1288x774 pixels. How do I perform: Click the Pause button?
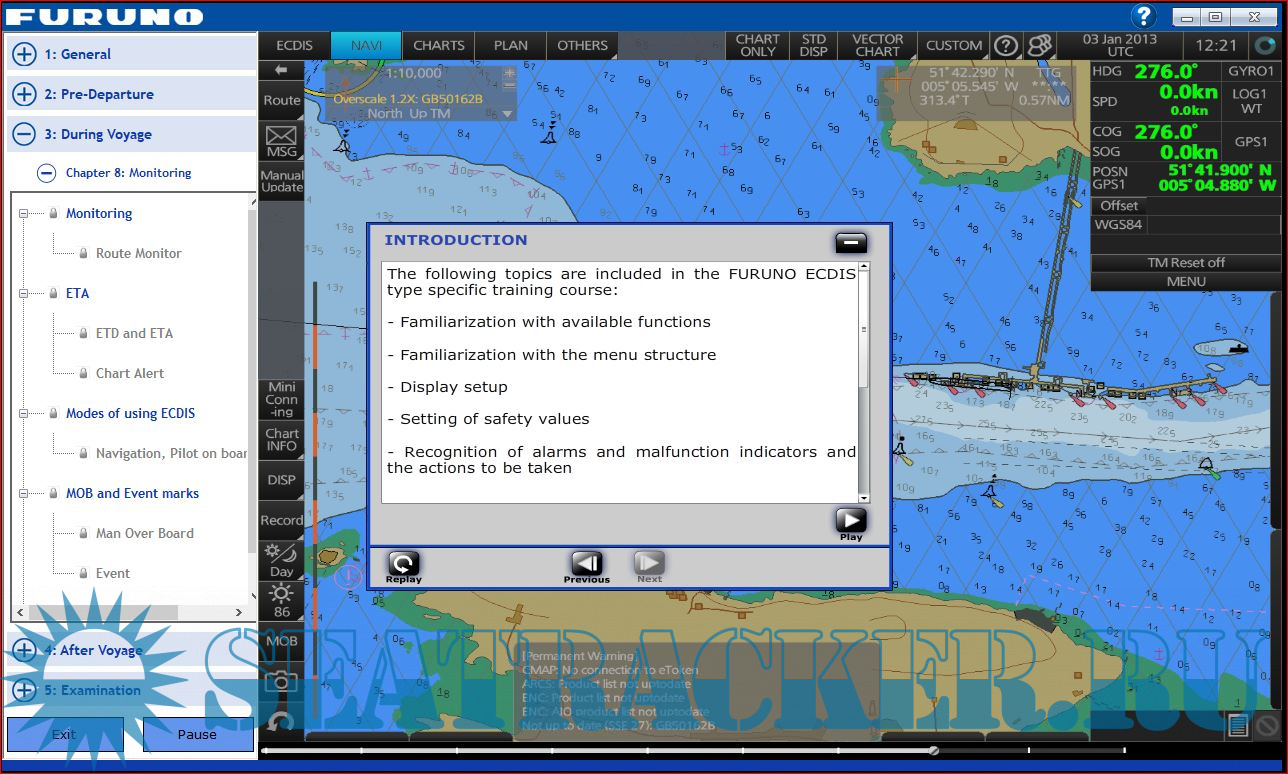tap(197, 734)
